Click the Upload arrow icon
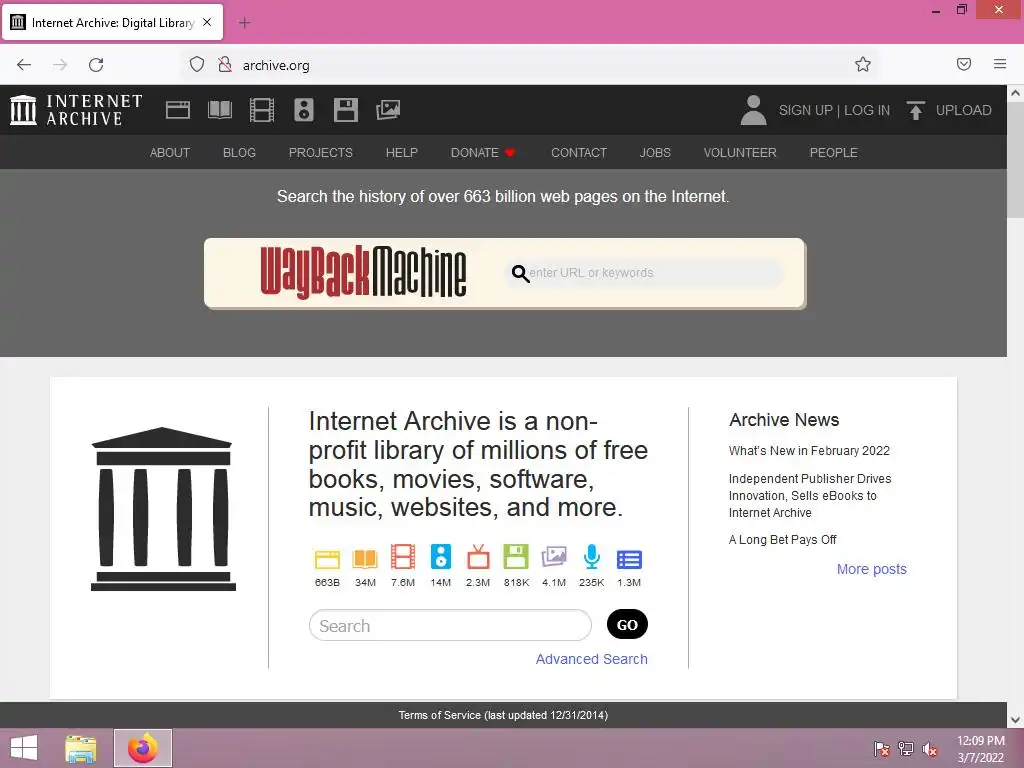Viewport: 1024px width, 768px height. 916,110
